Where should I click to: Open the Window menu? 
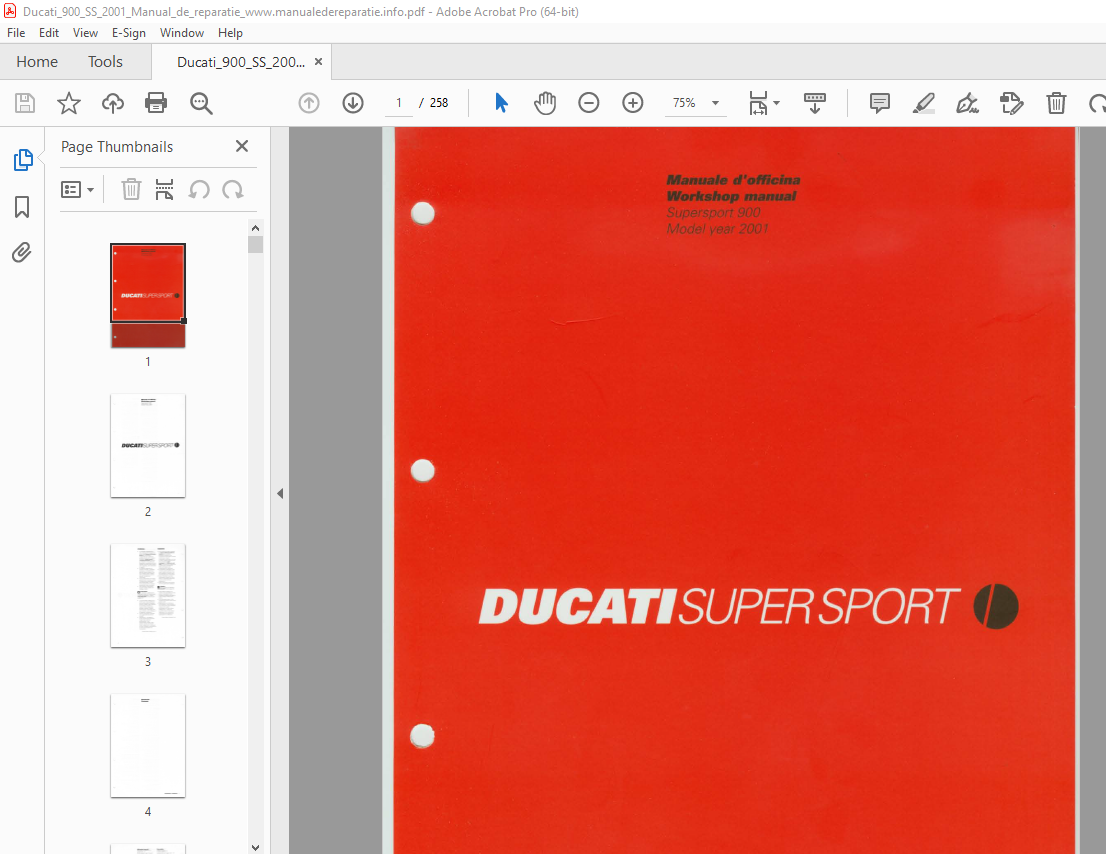click(x=182, y=32)
